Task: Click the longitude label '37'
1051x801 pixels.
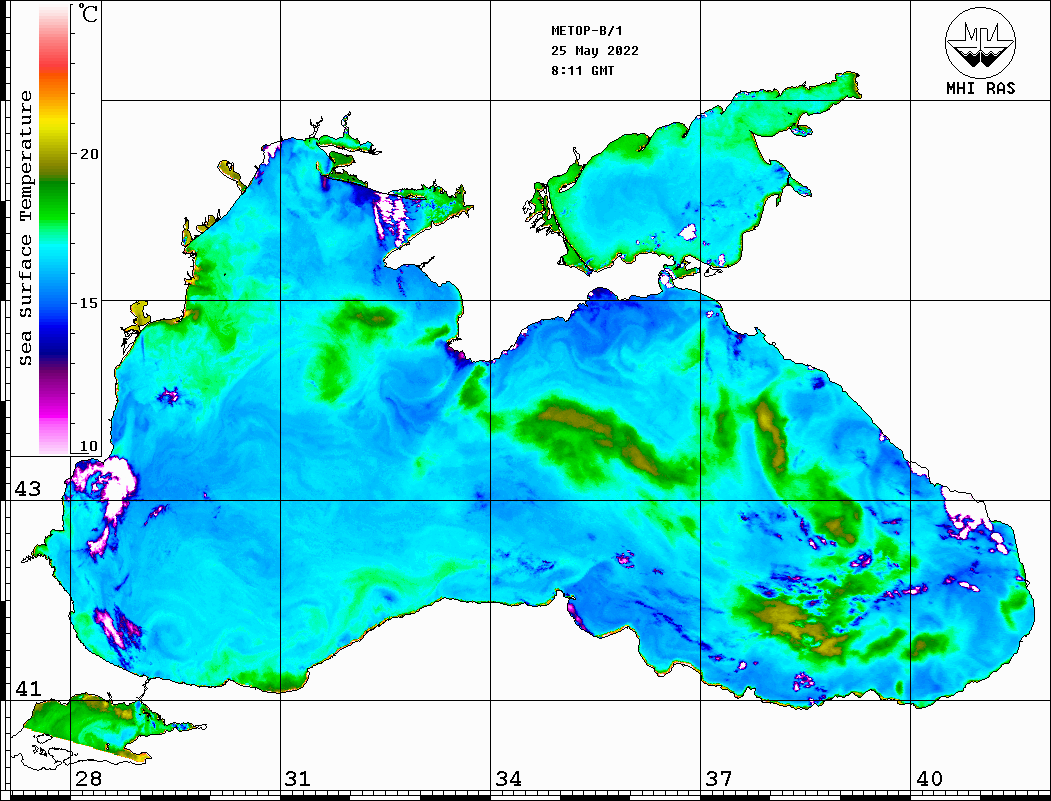Action: coord(719,779)
